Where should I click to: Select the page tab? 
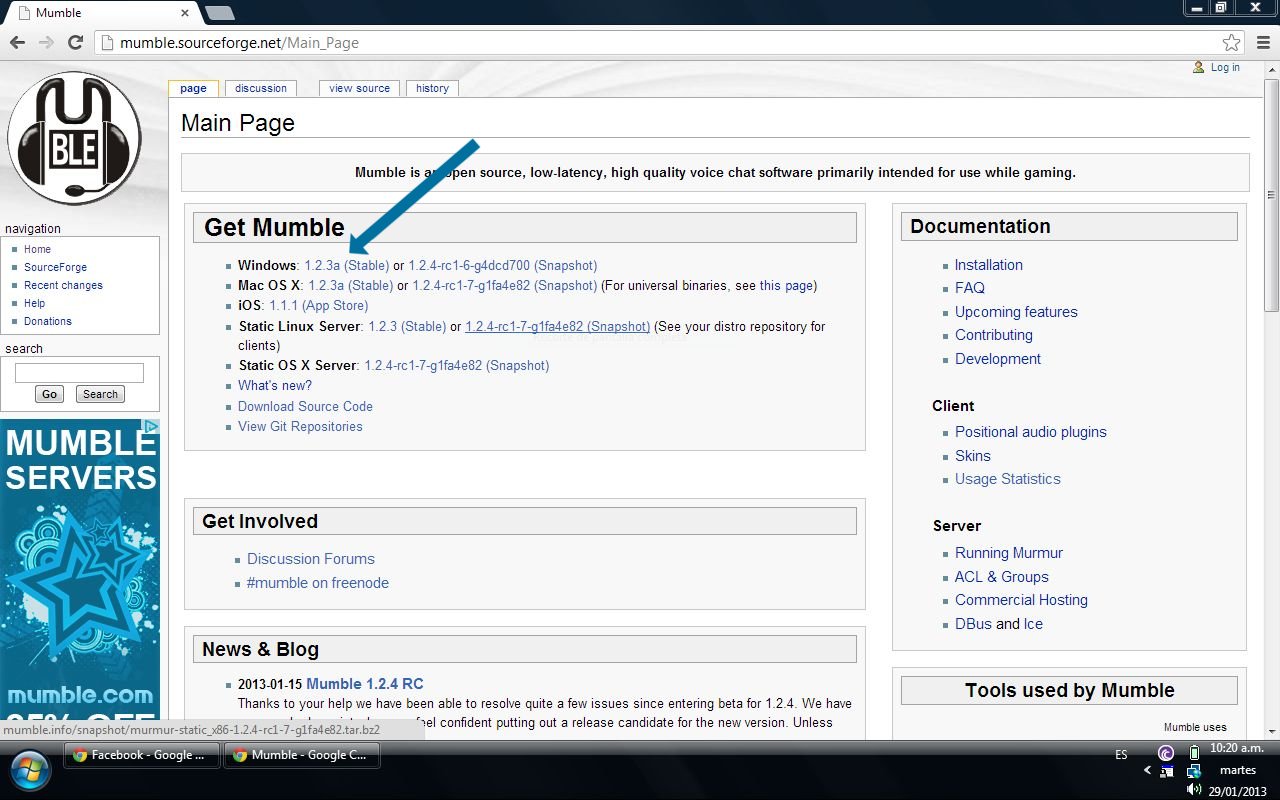click(x=193, y=88)
